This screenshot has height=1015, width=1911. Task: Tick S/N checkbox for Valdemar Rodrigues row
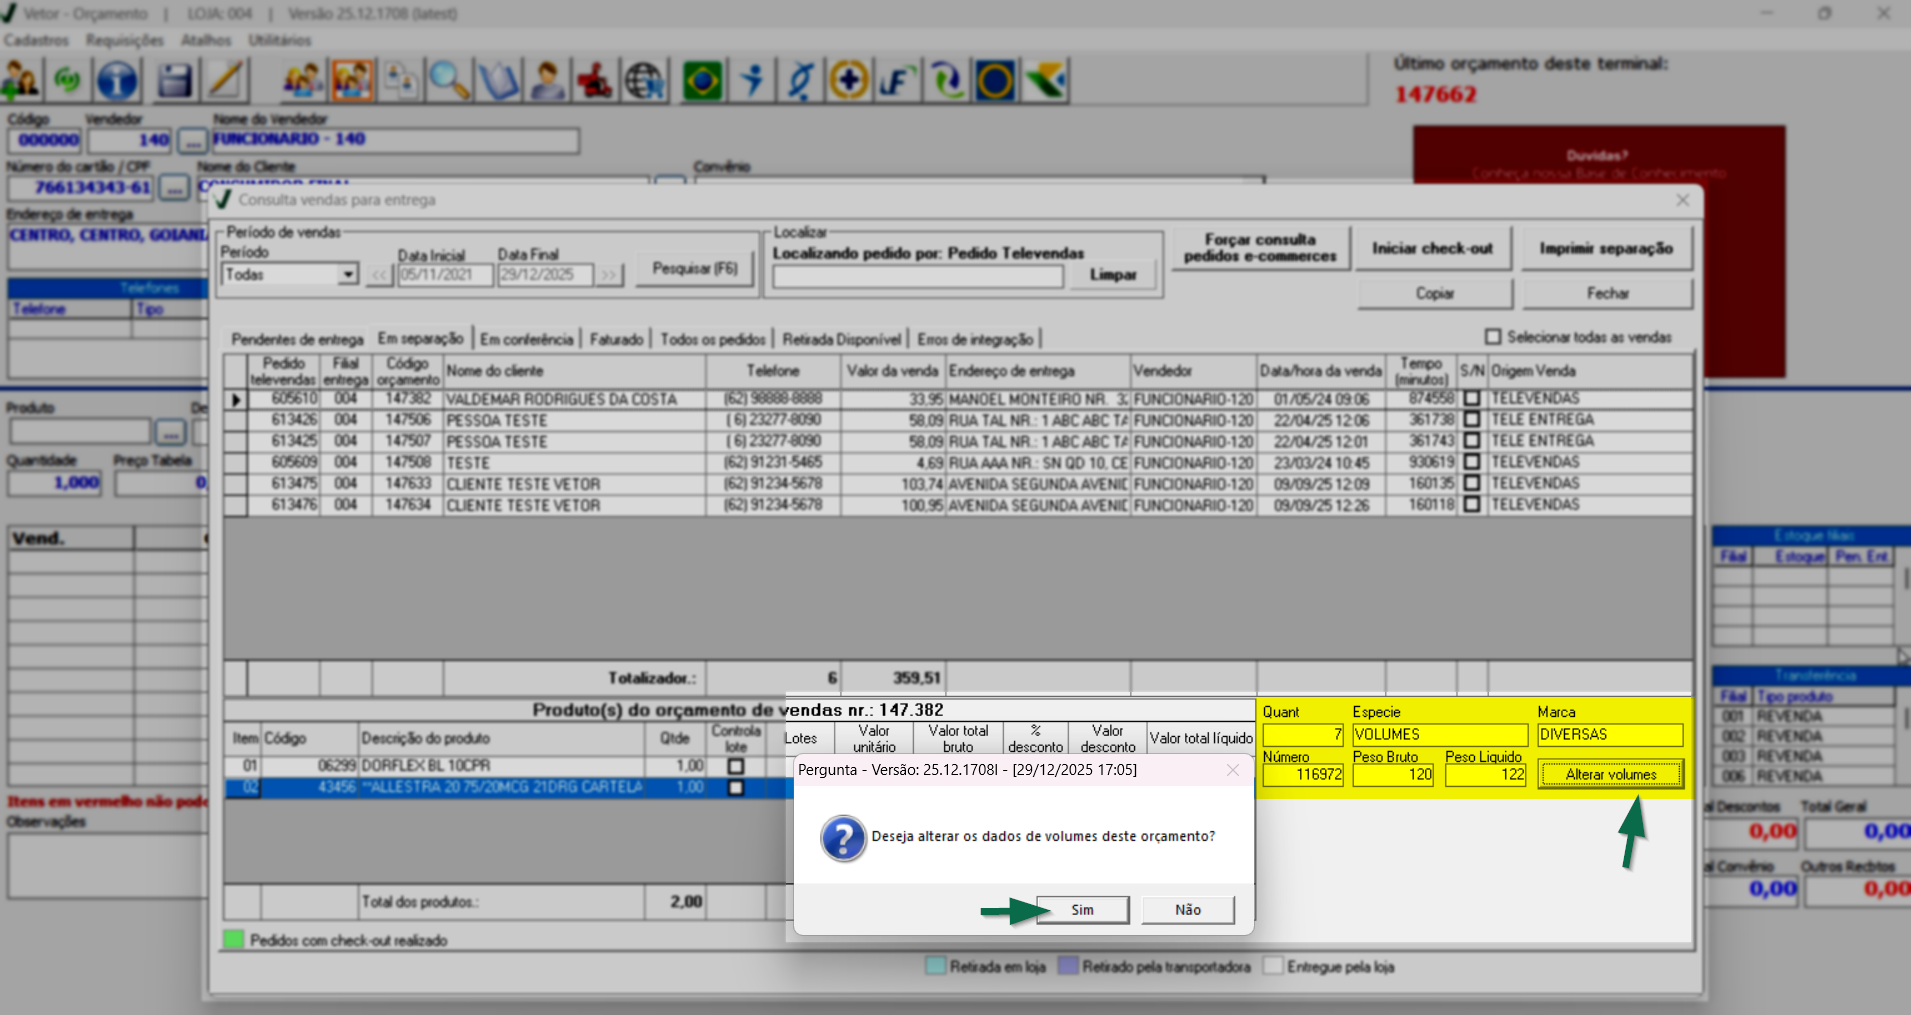click(1471, 398)
